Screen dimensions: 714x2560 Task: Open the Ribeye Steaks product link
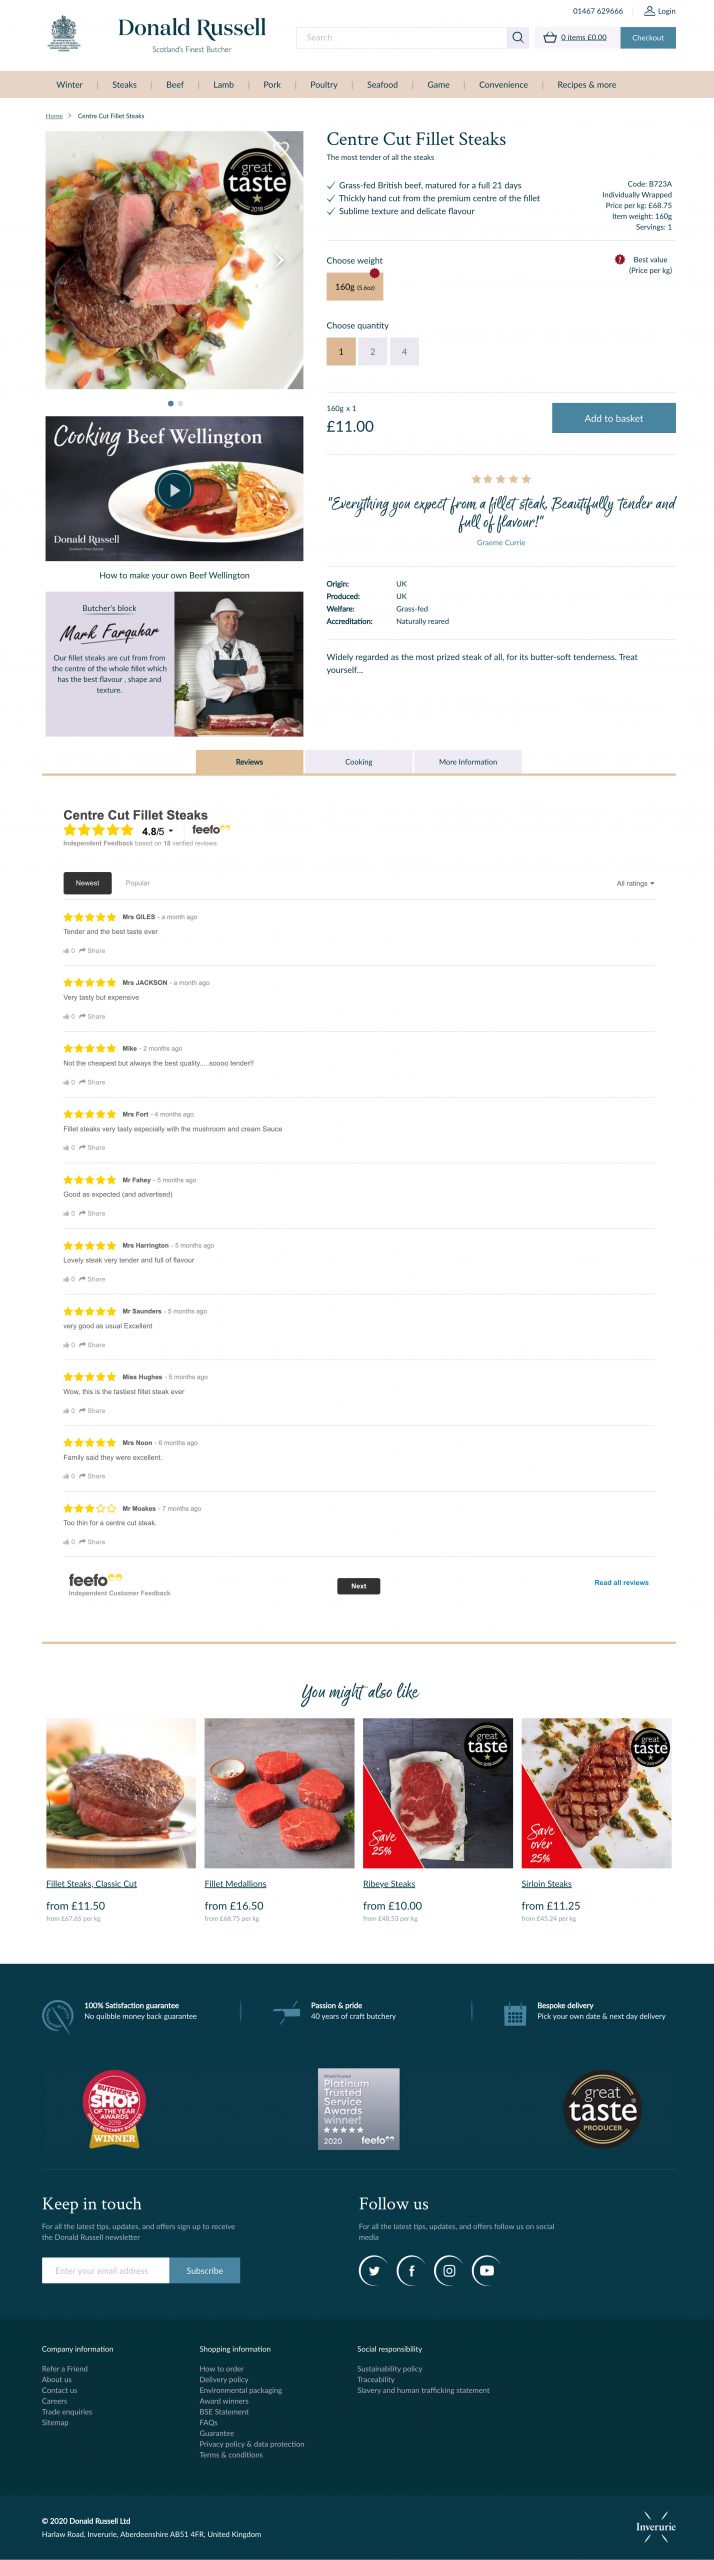(389, 1884)
